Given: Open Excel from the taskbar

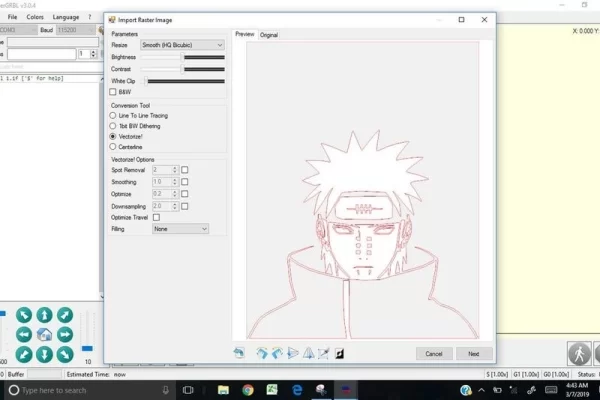Looking at the screenshot, I should (272, 390).
